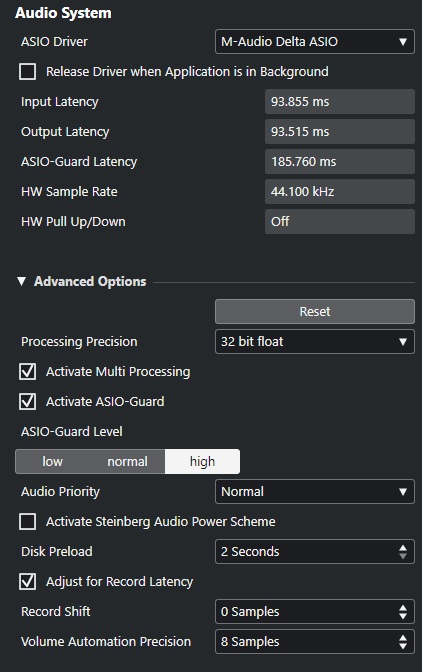This screenshot has width=422, height=672.
Task: Click the HW Pull Up/Down label
Action: point(73,222)
